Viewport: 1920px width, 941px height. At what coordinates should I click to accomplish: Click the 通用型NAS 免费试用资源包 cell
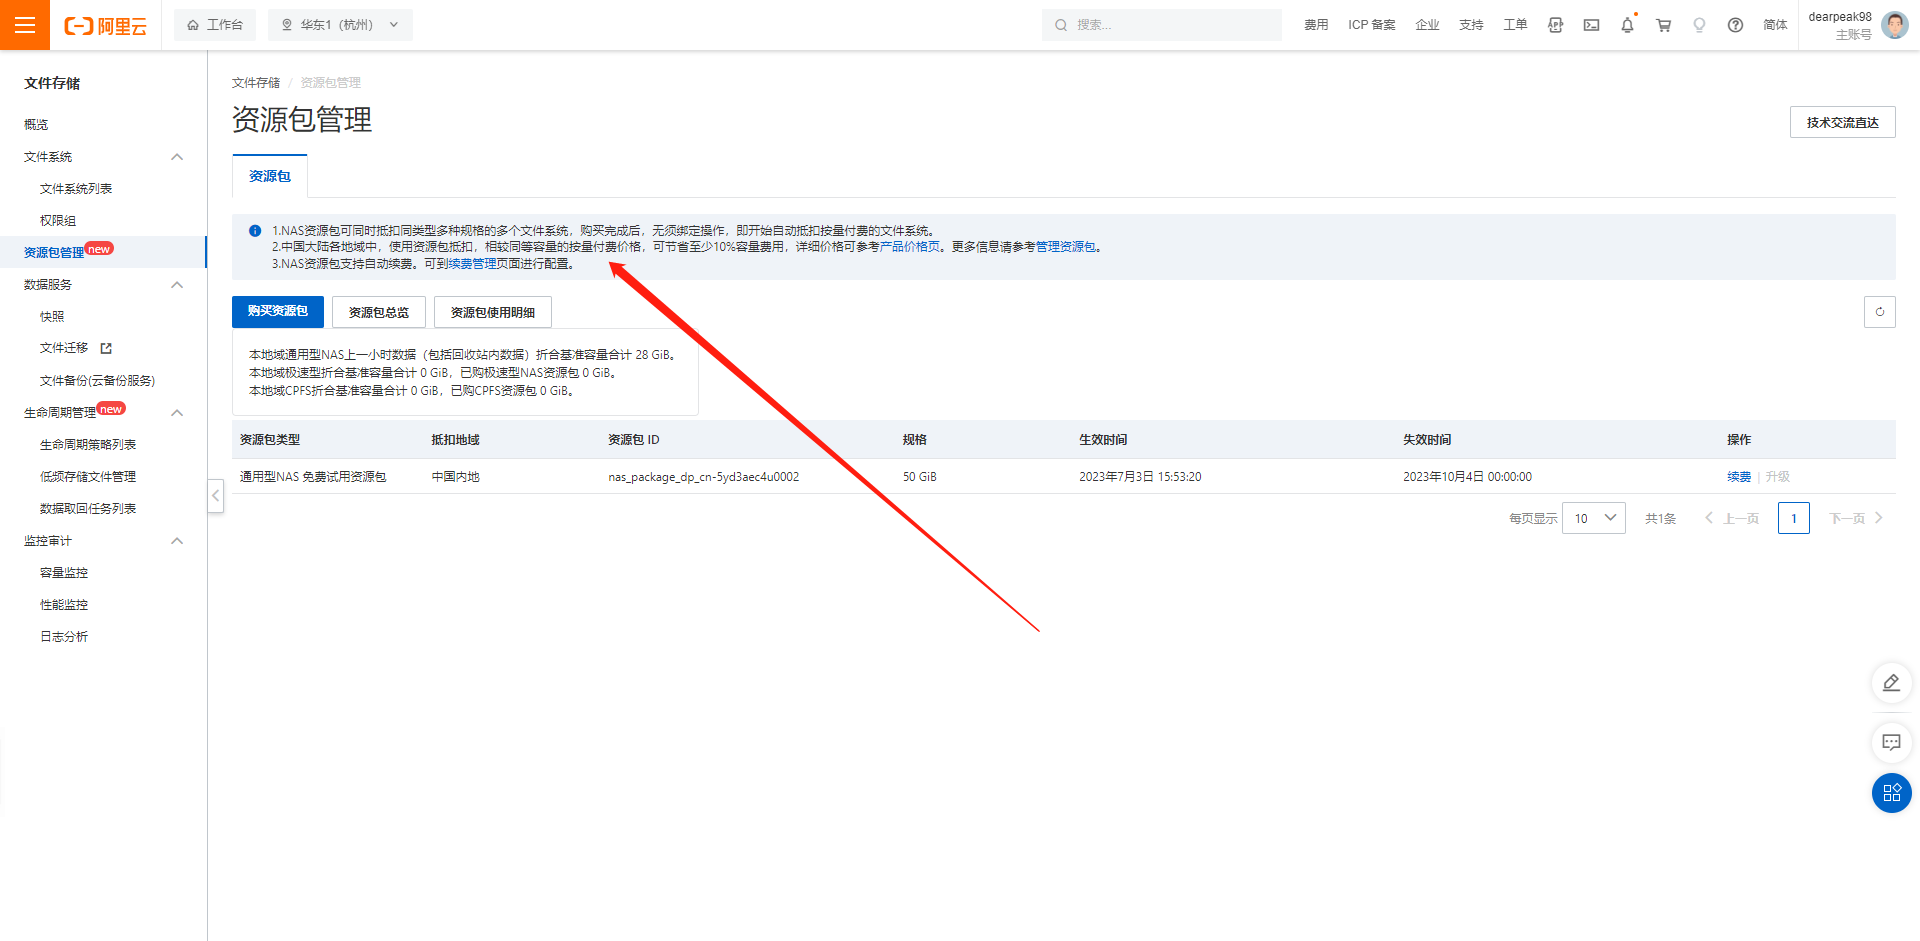click(313, 477)
